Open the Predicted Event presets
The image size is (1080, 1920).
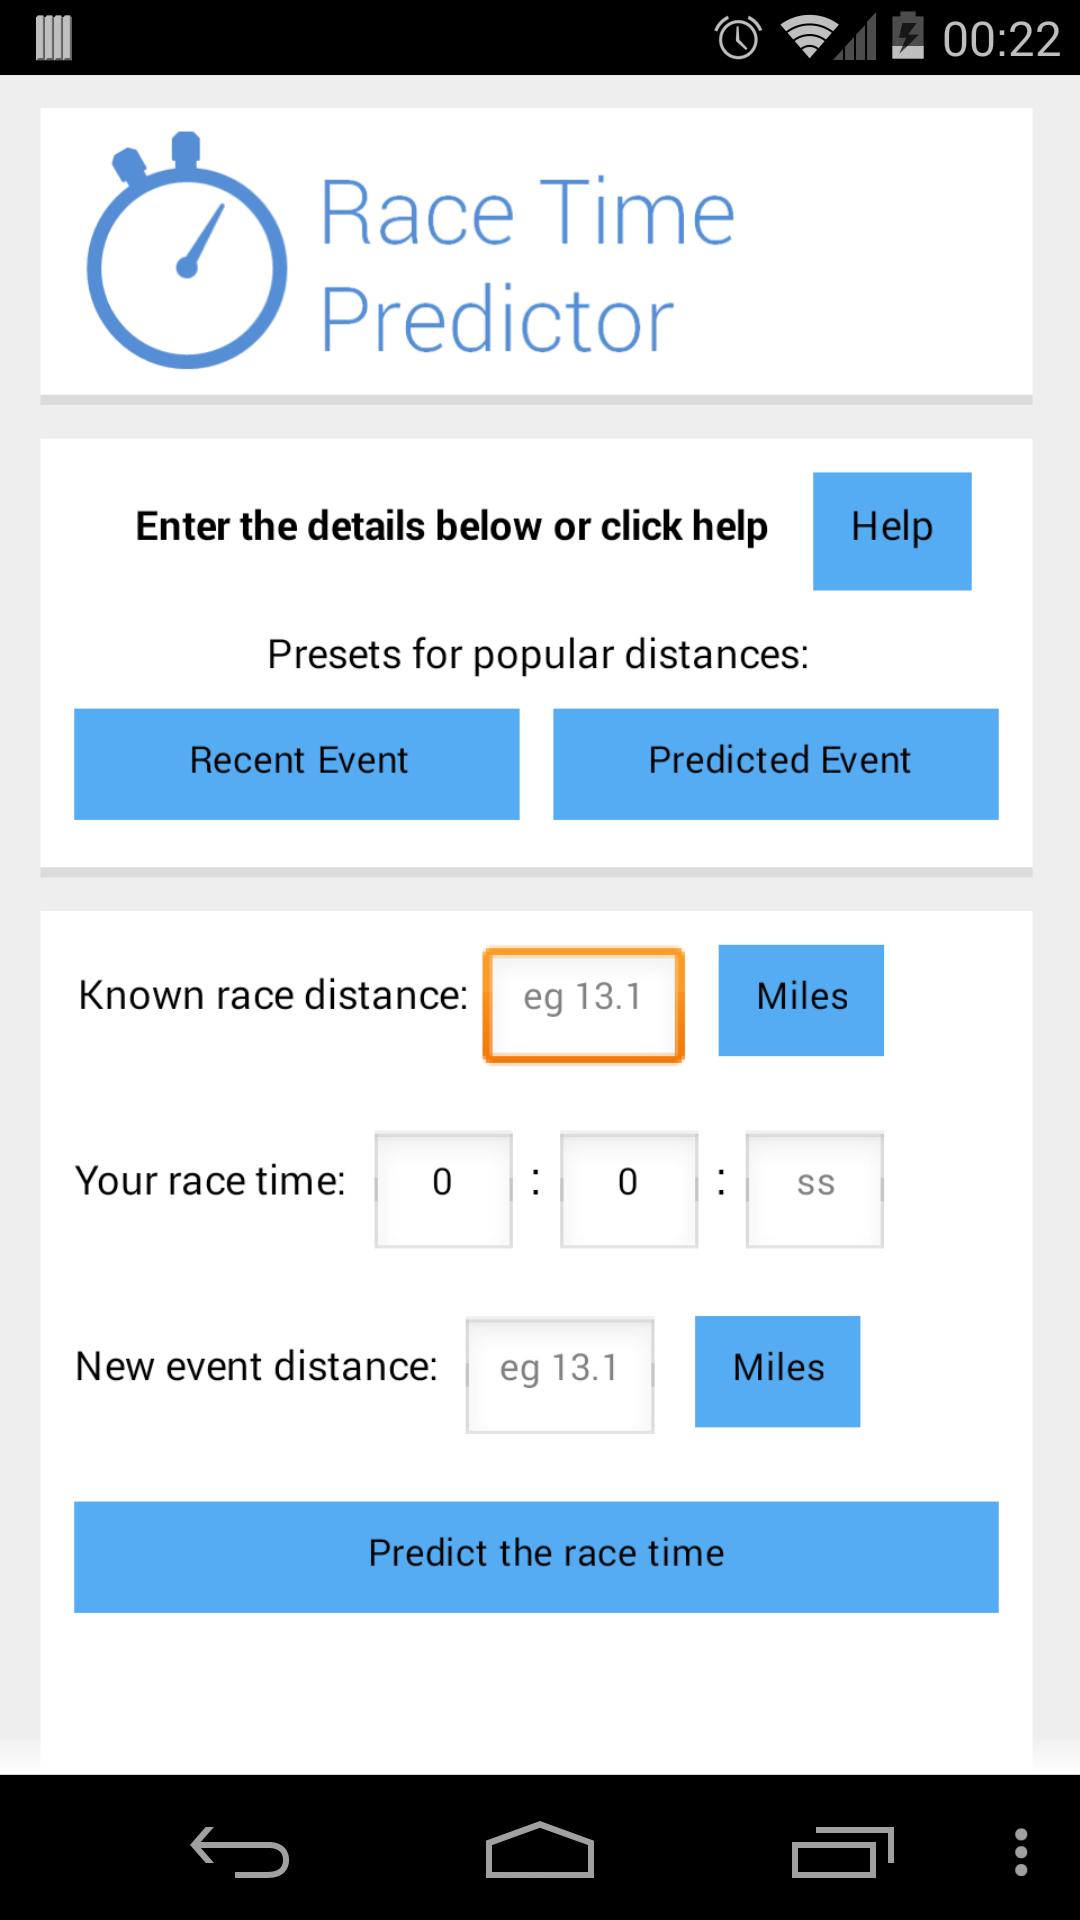click(x=777, y=762)
